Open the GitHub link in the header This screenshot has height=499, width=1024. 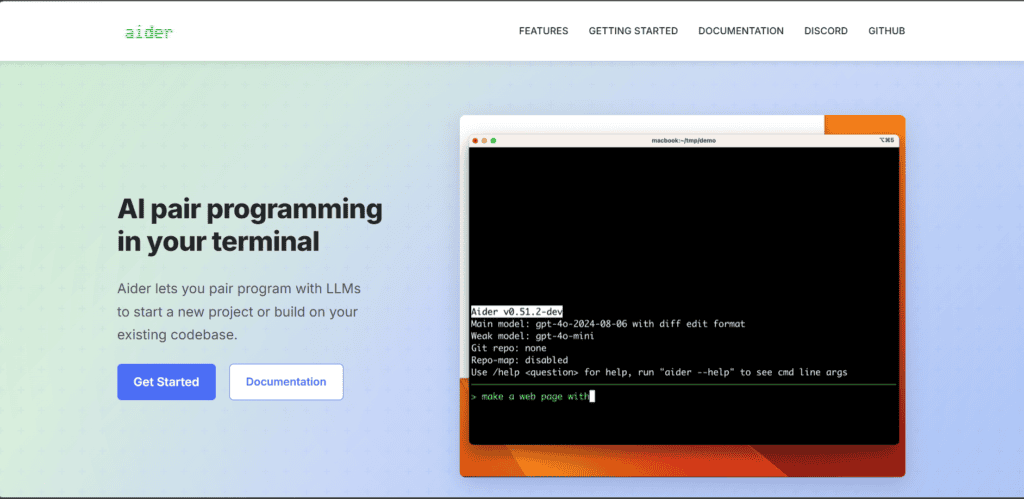[886, 31]
